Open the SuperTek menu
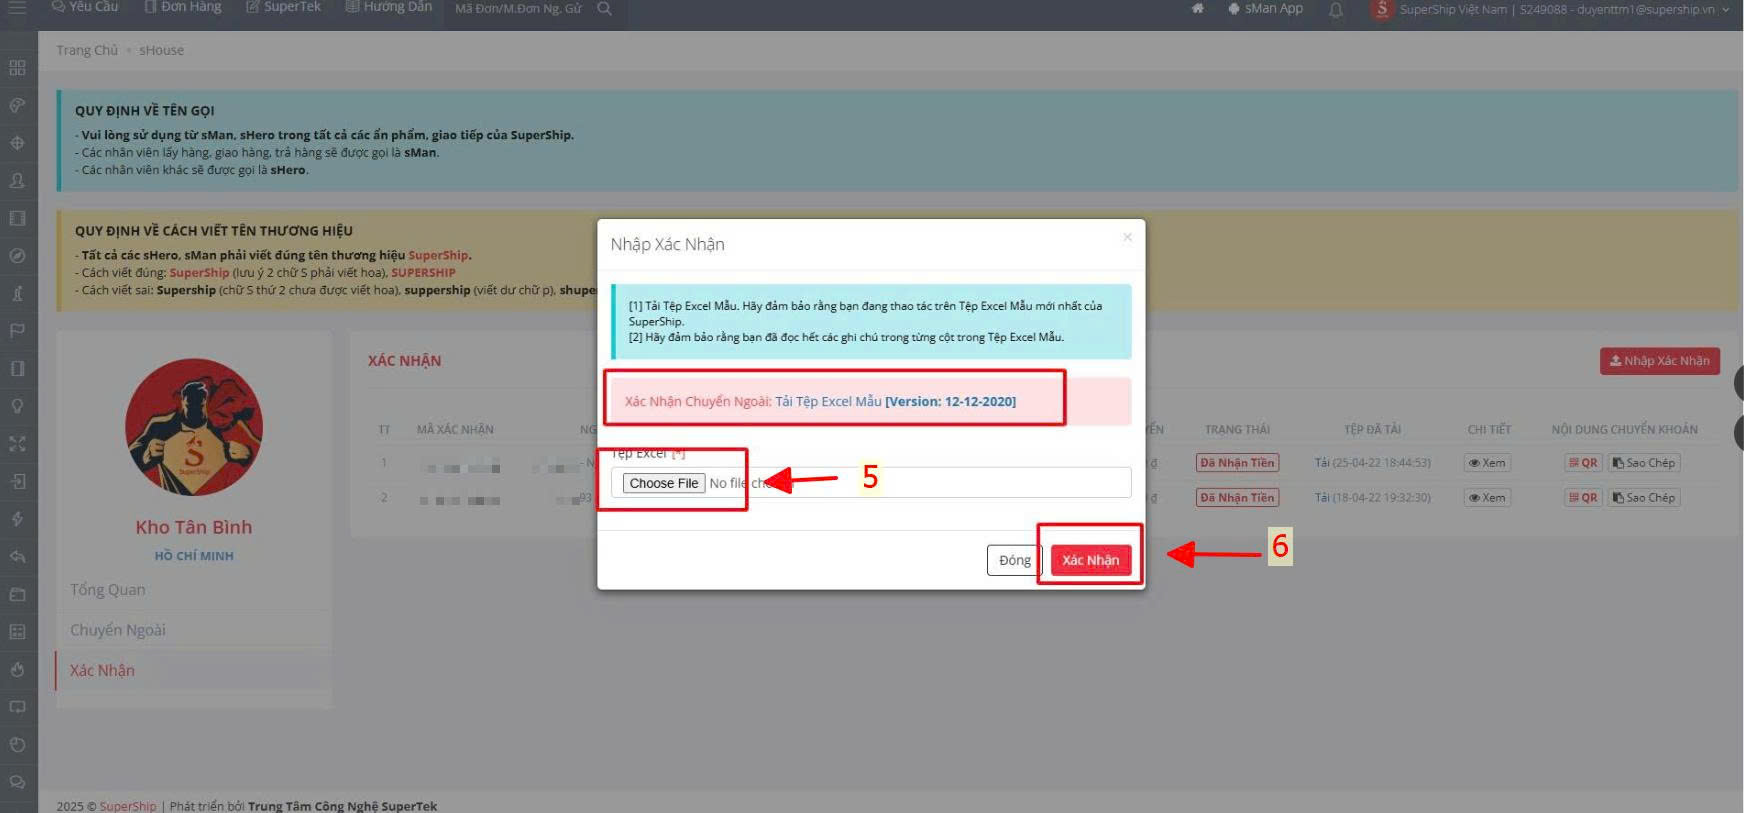The height and width of the screenshot is (813, 1744). coord(284,7)
